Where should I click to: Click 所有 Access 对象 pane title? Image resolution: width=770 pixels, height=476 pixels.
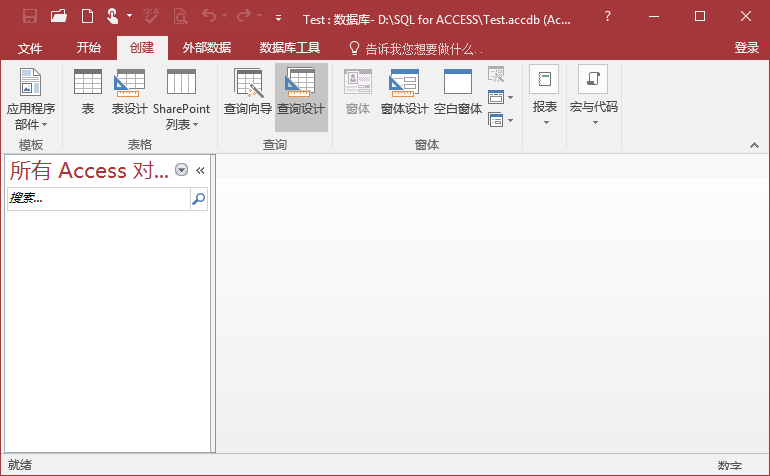click(x=89, y=170)
